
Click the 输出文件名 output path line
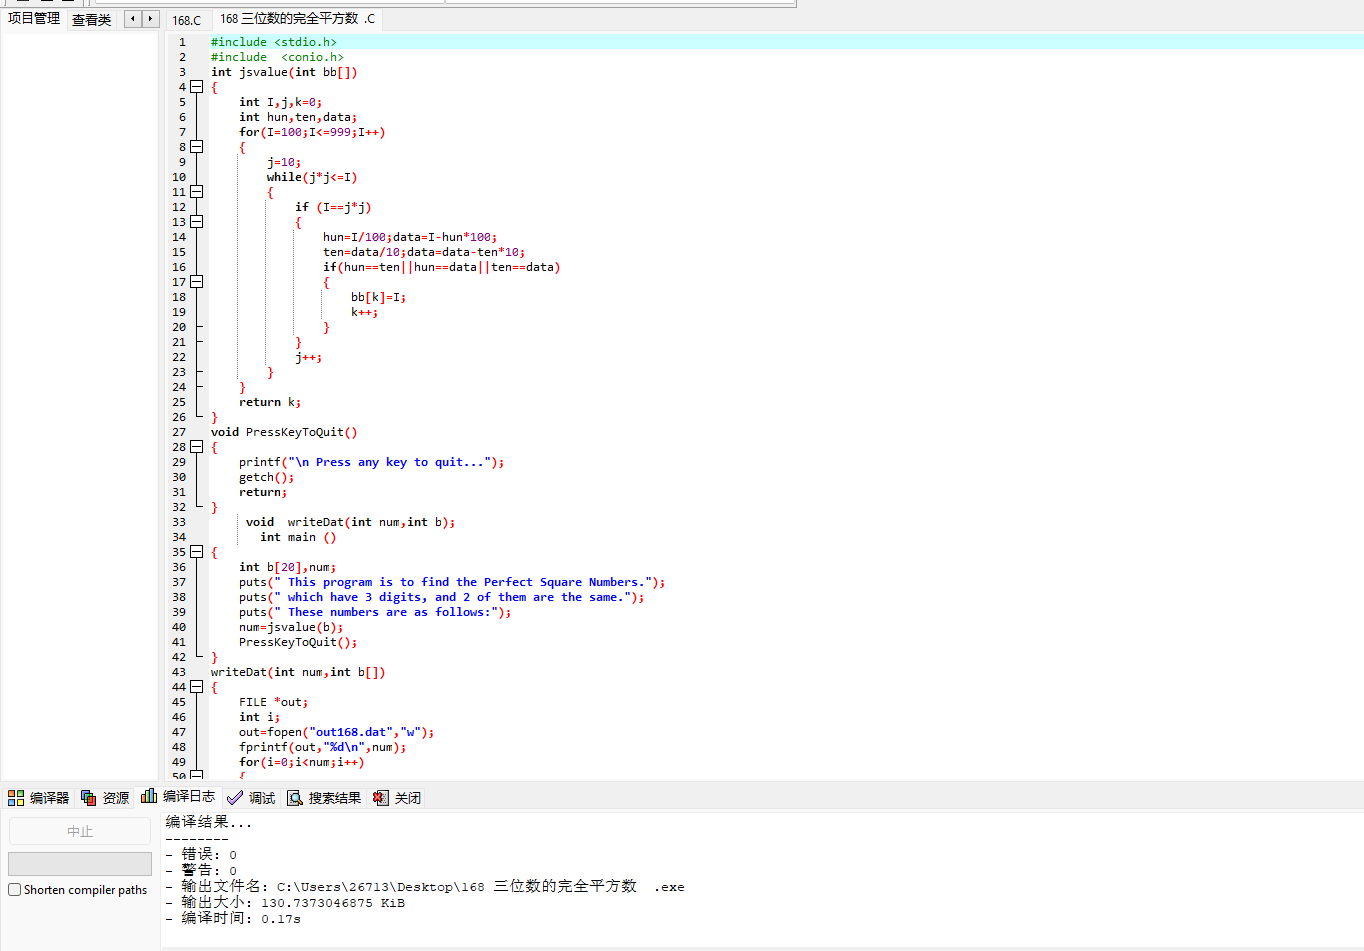click(425, 886)
